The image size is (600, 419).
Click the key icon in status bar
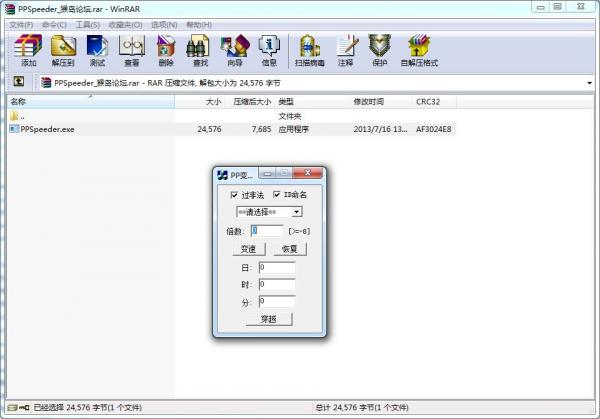click(24, 408)
